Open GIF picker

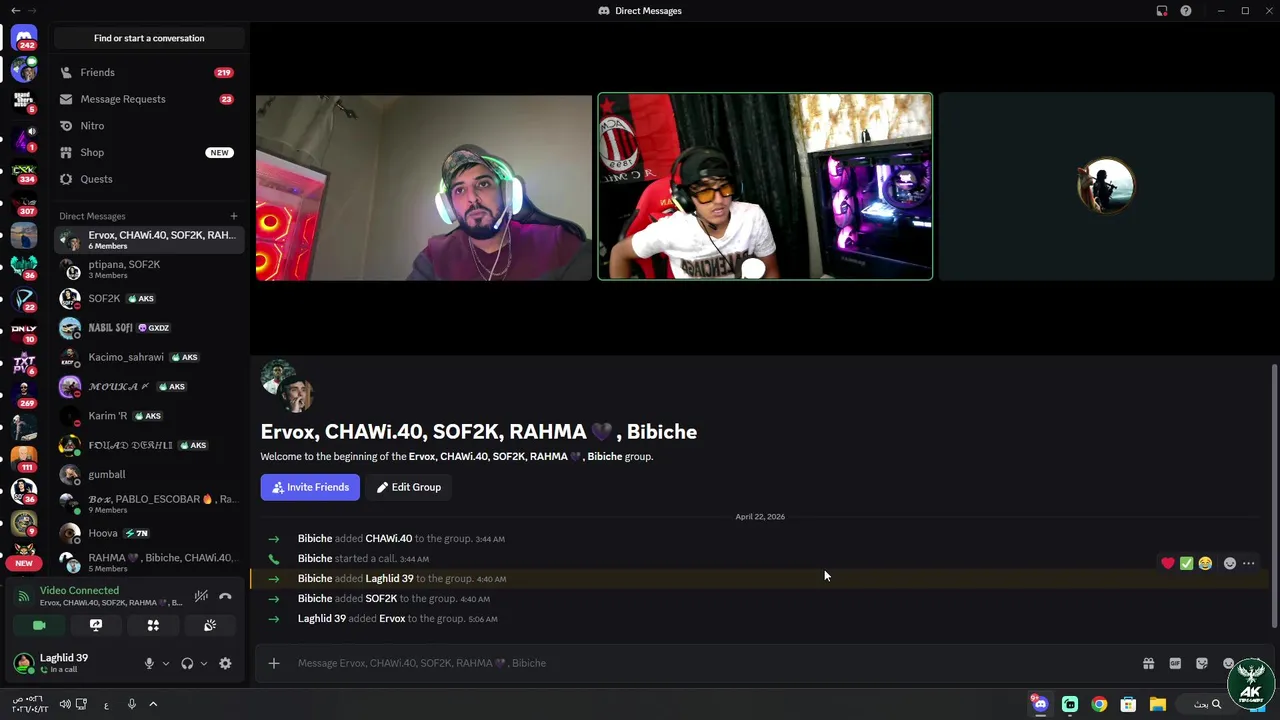[1175, 663]
